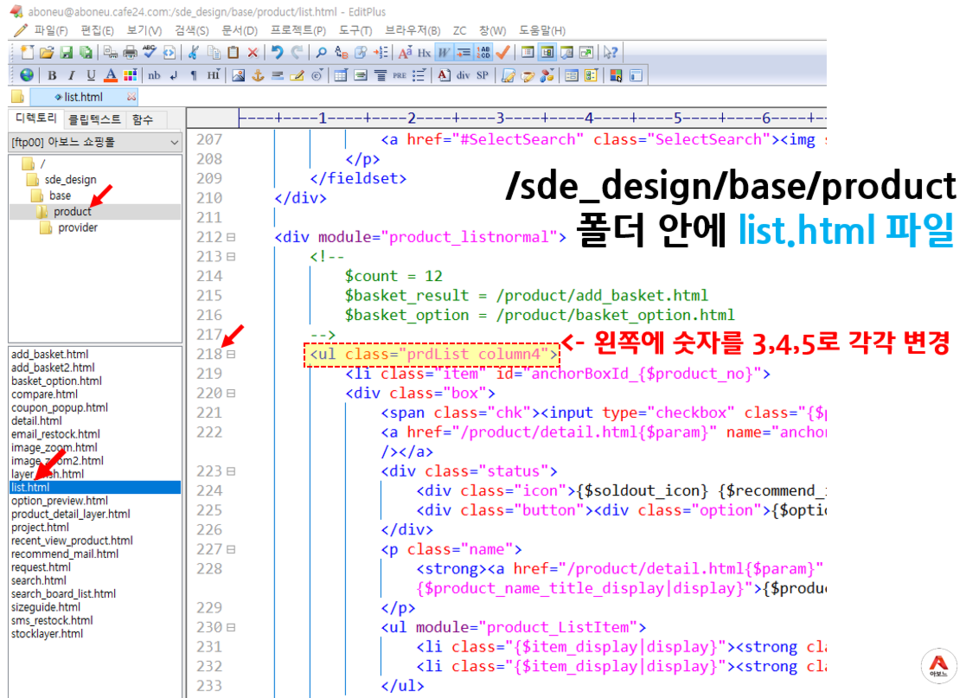Toggle Underline formatting button
The image size is (966, 698).
pyautogui.click(x=91, y=75)
